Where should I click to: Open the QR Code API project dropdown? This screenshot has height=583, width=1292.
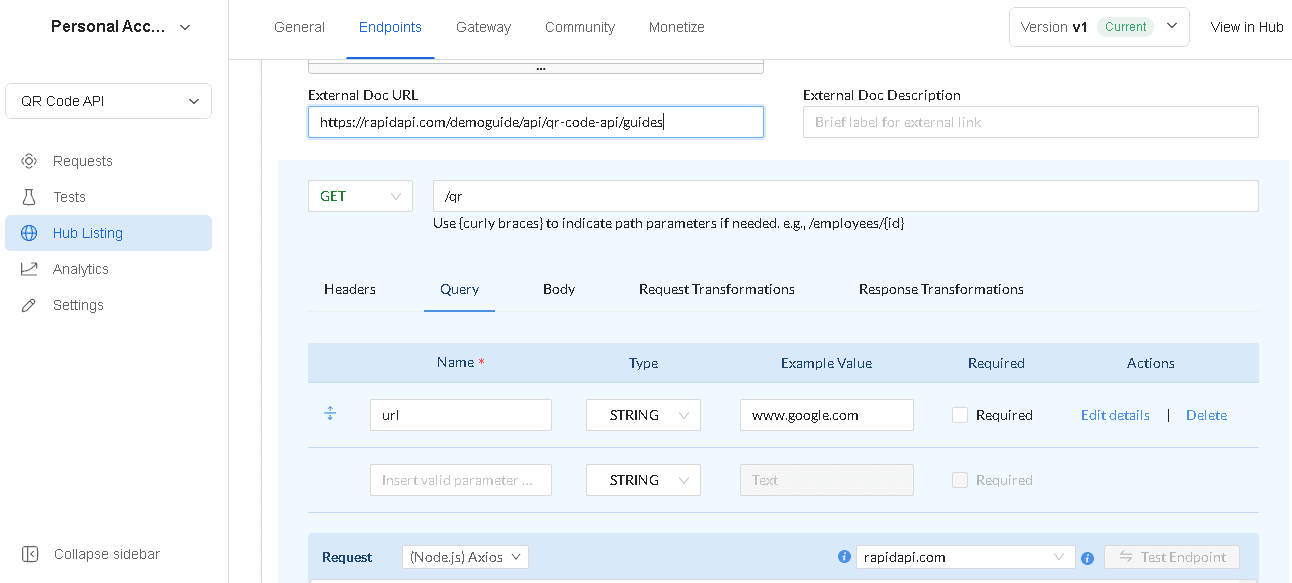pyautogui.click(x=108, y=101)
